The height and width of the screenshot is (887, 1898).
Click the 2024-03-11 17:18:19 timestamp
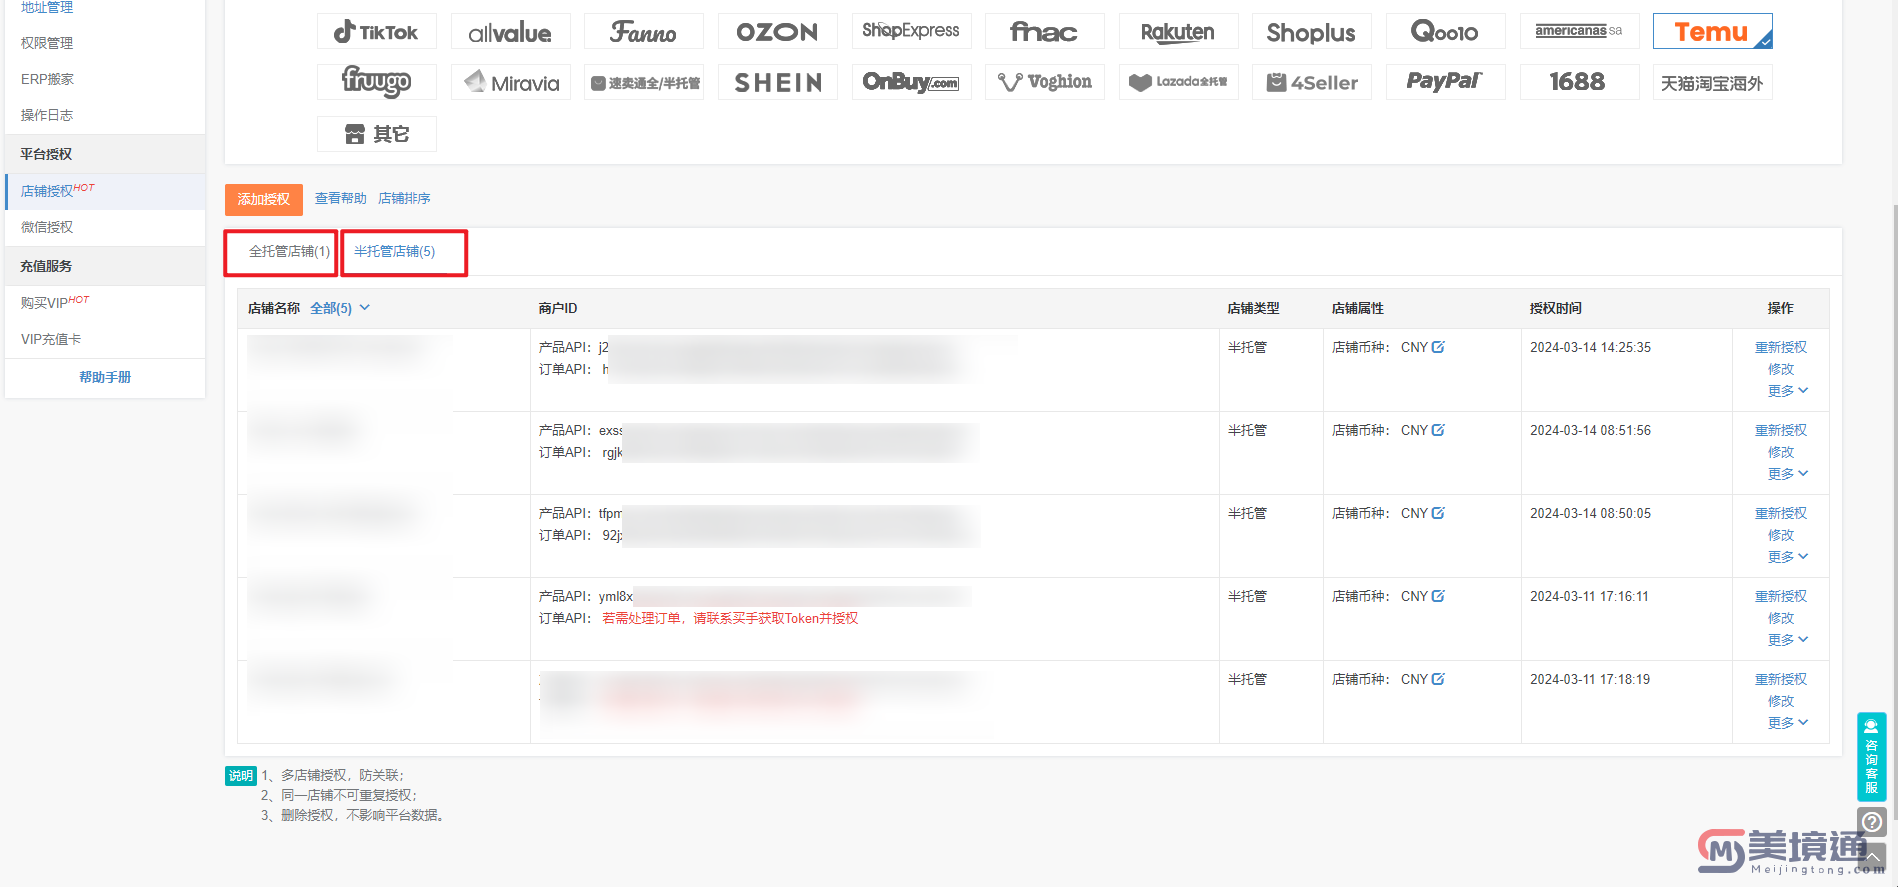(1590, 679)
